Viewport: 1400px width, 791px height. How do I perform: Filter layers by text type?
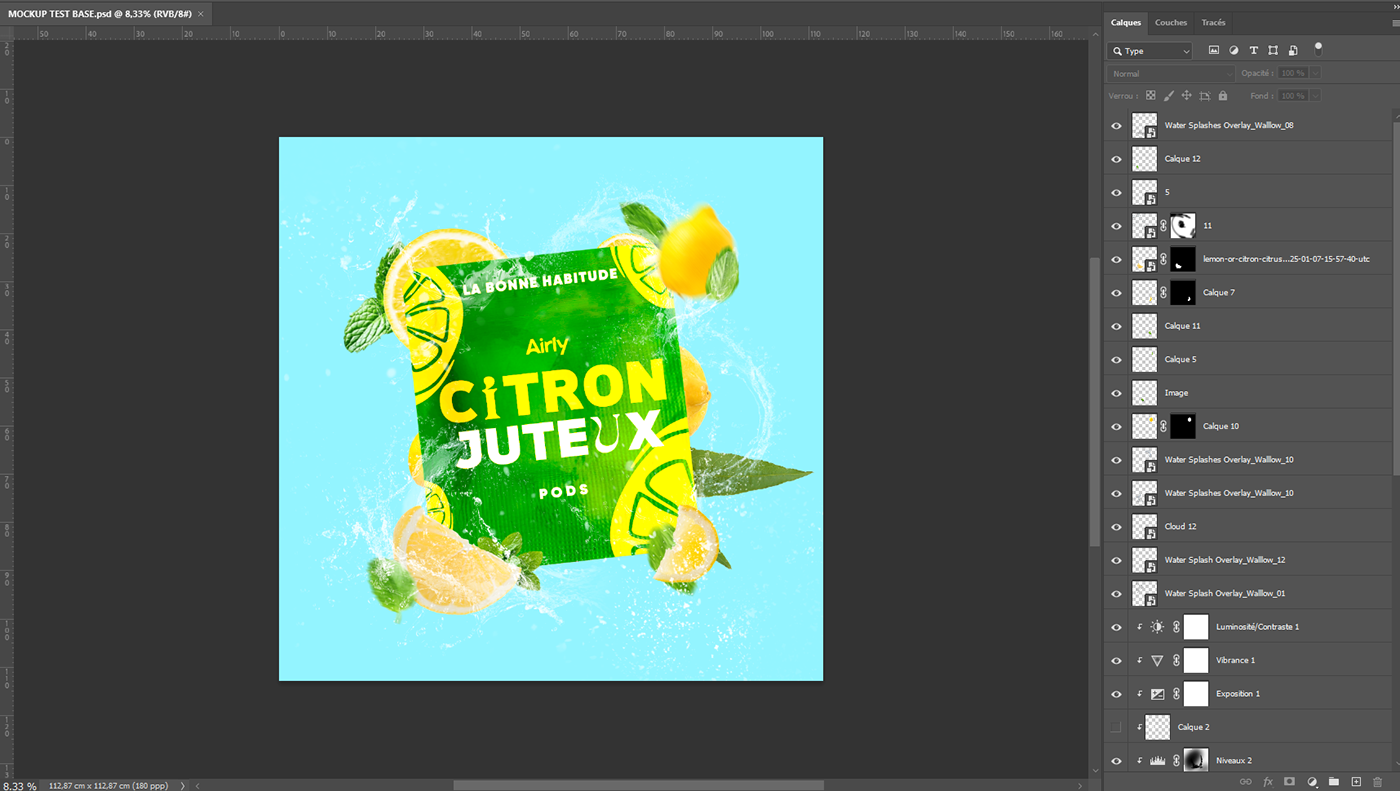1253,51
